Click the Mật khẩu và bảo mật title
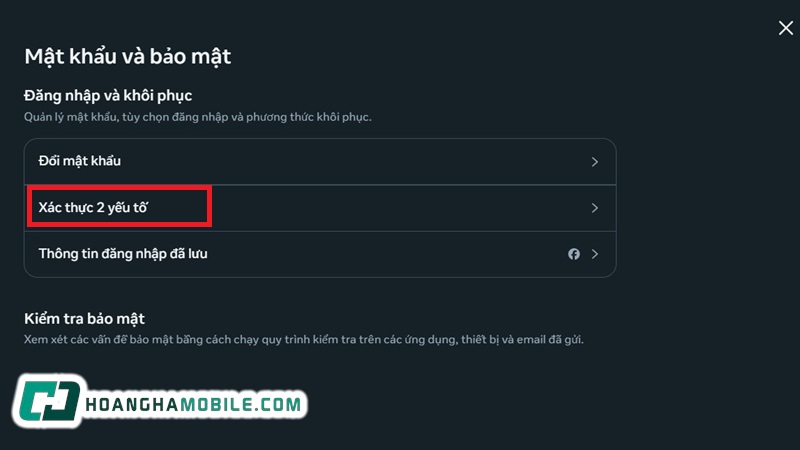The width and height of the screenshot is (800, 450). [x=127, y=56]
